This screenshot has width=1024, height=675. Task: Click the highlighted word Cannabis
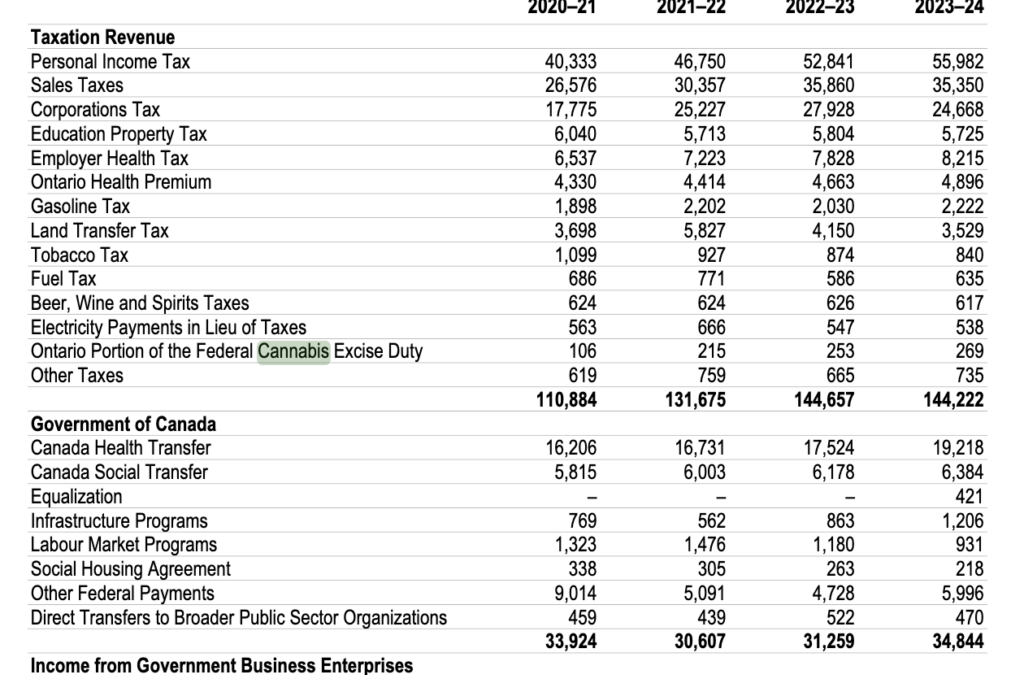293,351
